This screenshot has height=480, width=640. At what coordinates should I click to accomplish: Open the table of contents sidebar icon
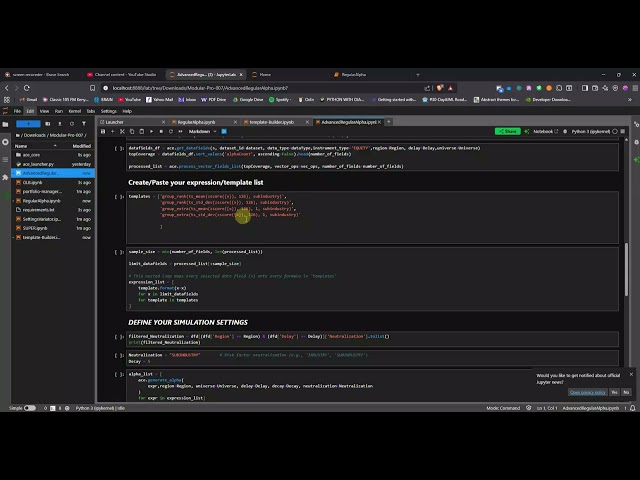point(5,160)
